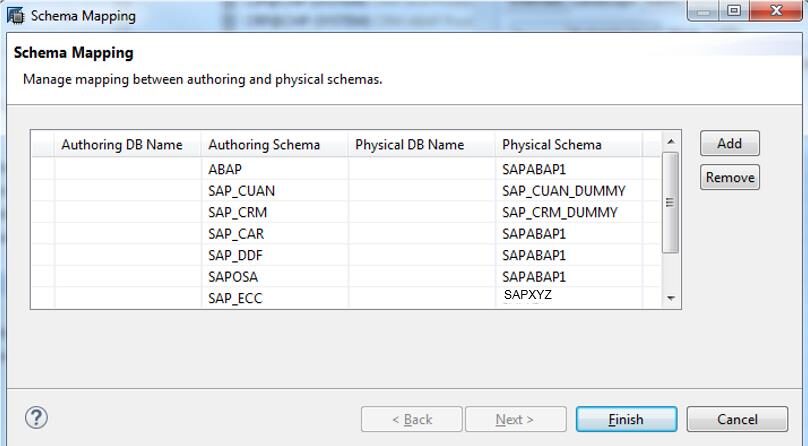The image size is (808, 446).
Task: Click the vertical scrollbar thumb in the table
Action: [671, 202]
